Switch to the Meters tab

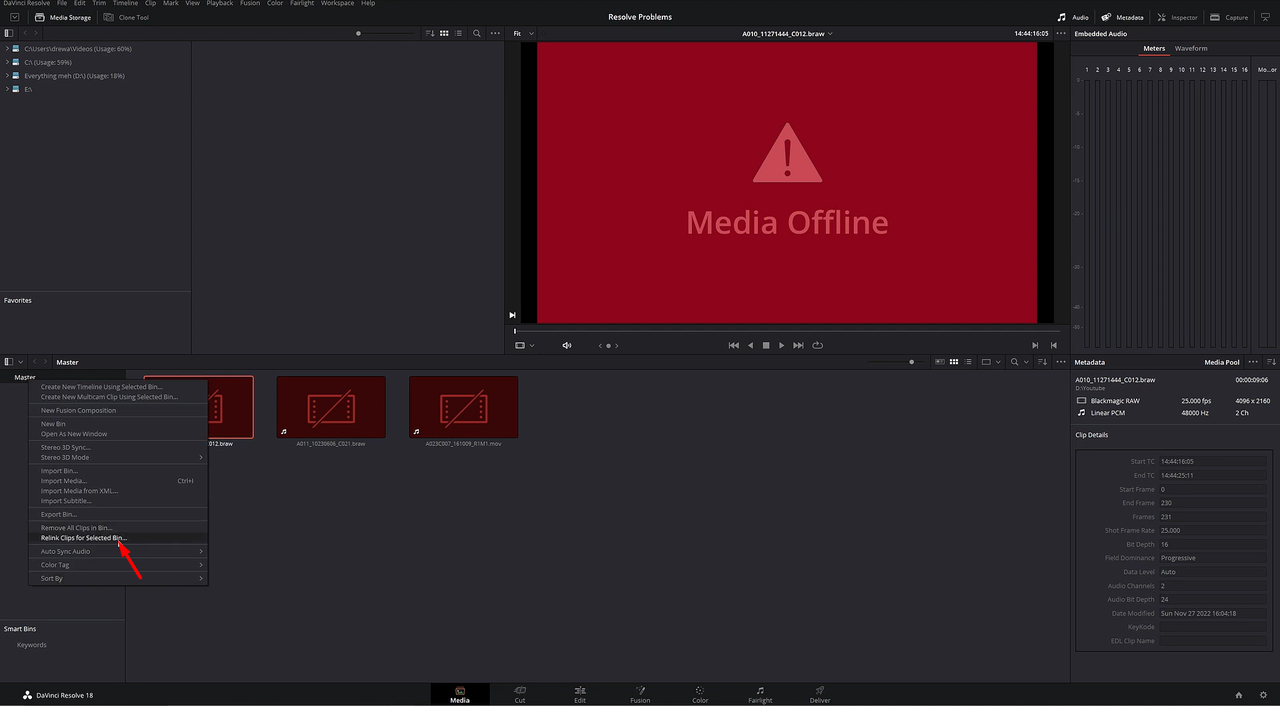click(x=1154, y=48)
